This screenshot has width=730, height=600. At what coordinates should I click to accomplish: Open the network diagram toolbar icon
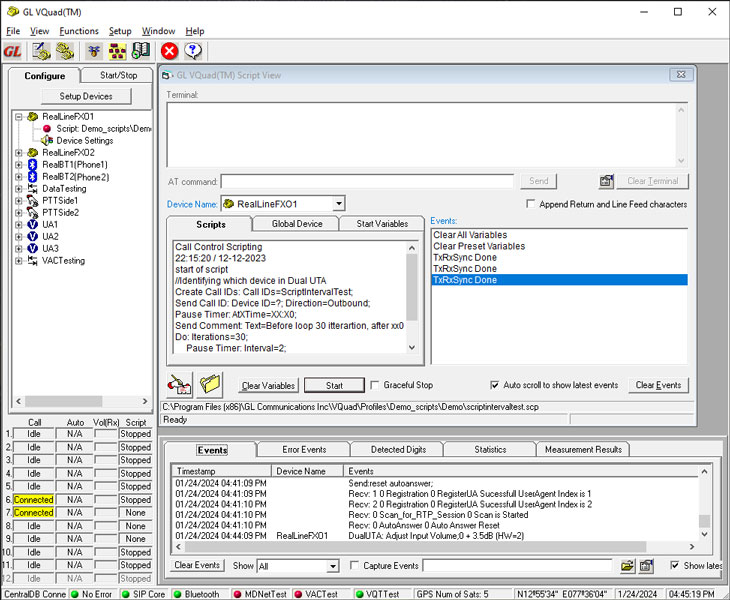[x=117, y=51]
